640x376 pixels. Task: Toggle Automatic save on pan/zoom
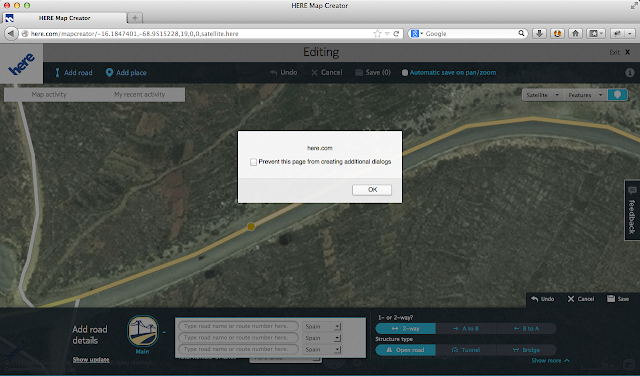[404, 73]
